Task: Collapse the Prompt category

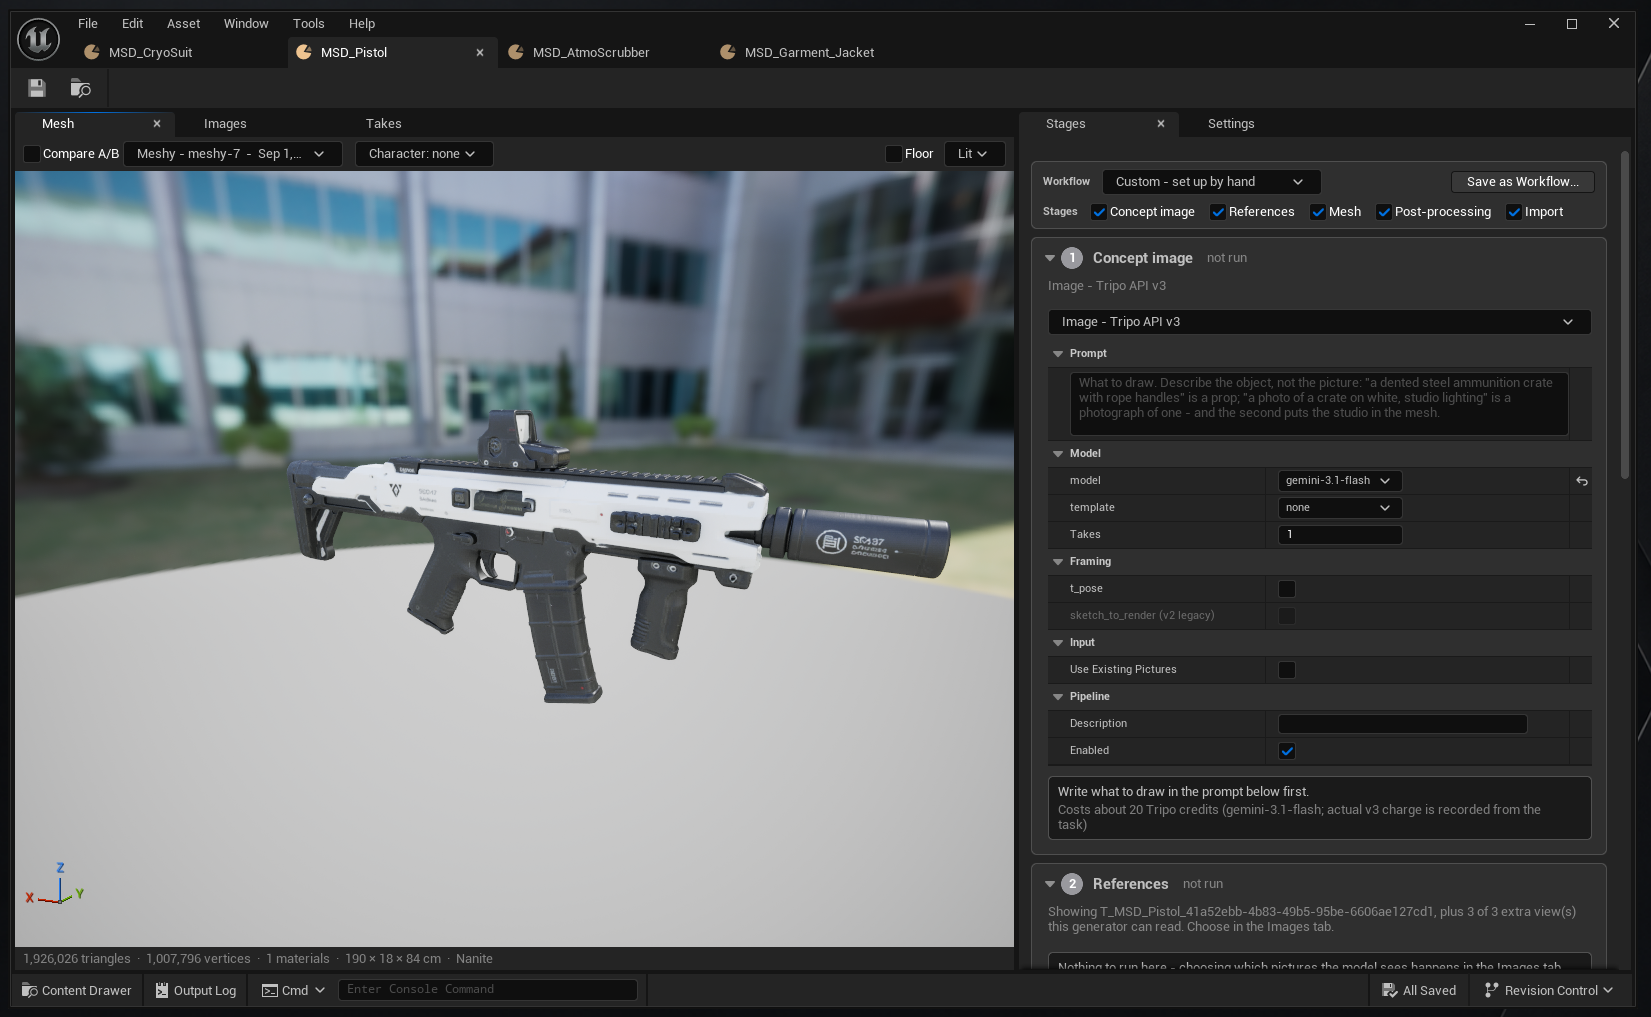Action: 1058,354
